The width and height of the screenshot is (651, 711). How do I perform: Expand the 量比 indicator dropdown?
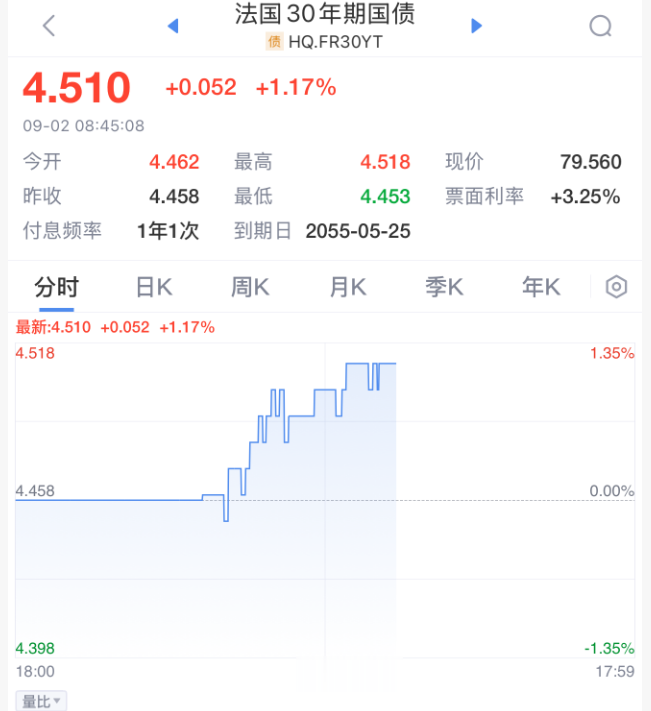point(41,701)
